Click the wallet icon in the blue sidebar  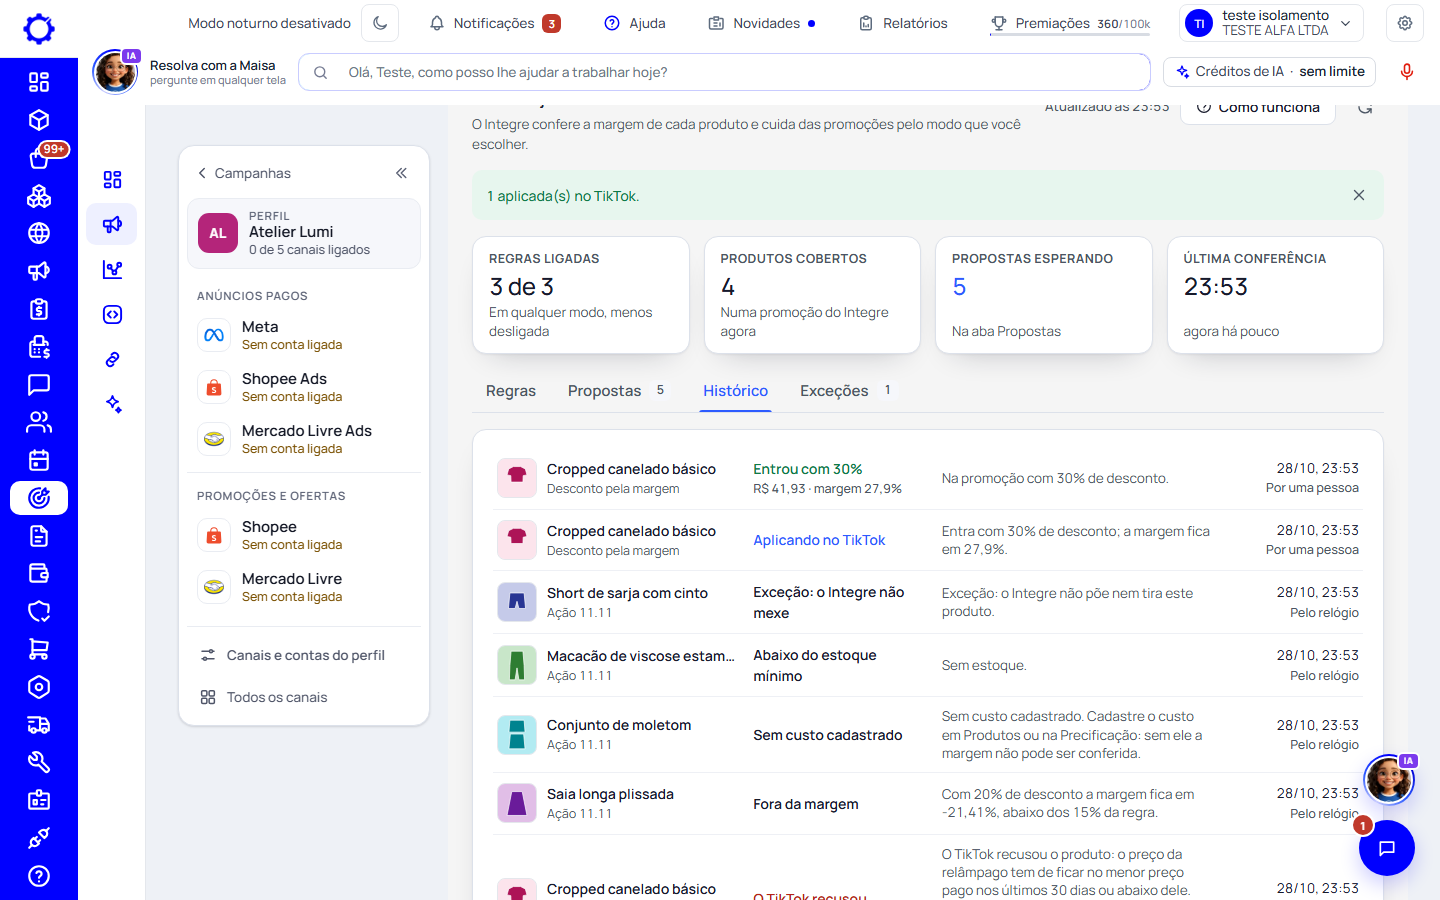coord(39,573)
